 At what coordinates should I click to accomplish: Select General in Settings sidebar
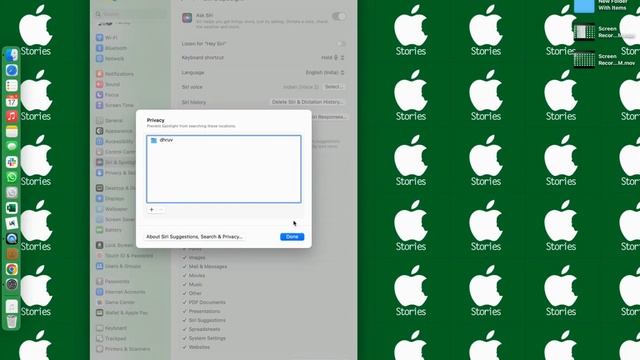[109, 121]
